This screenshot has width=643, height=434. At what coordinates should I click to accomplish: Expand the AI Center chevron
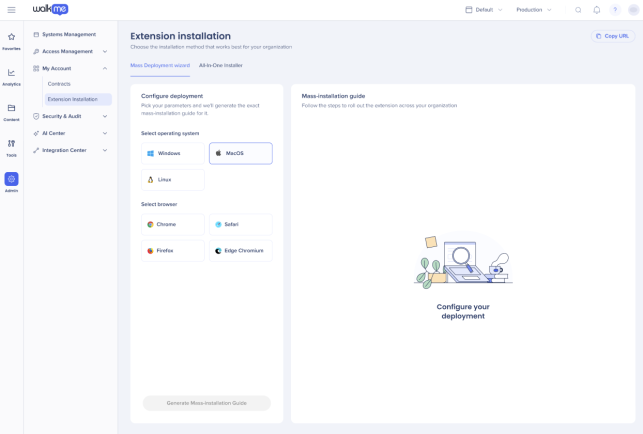(x=105, y=133)
